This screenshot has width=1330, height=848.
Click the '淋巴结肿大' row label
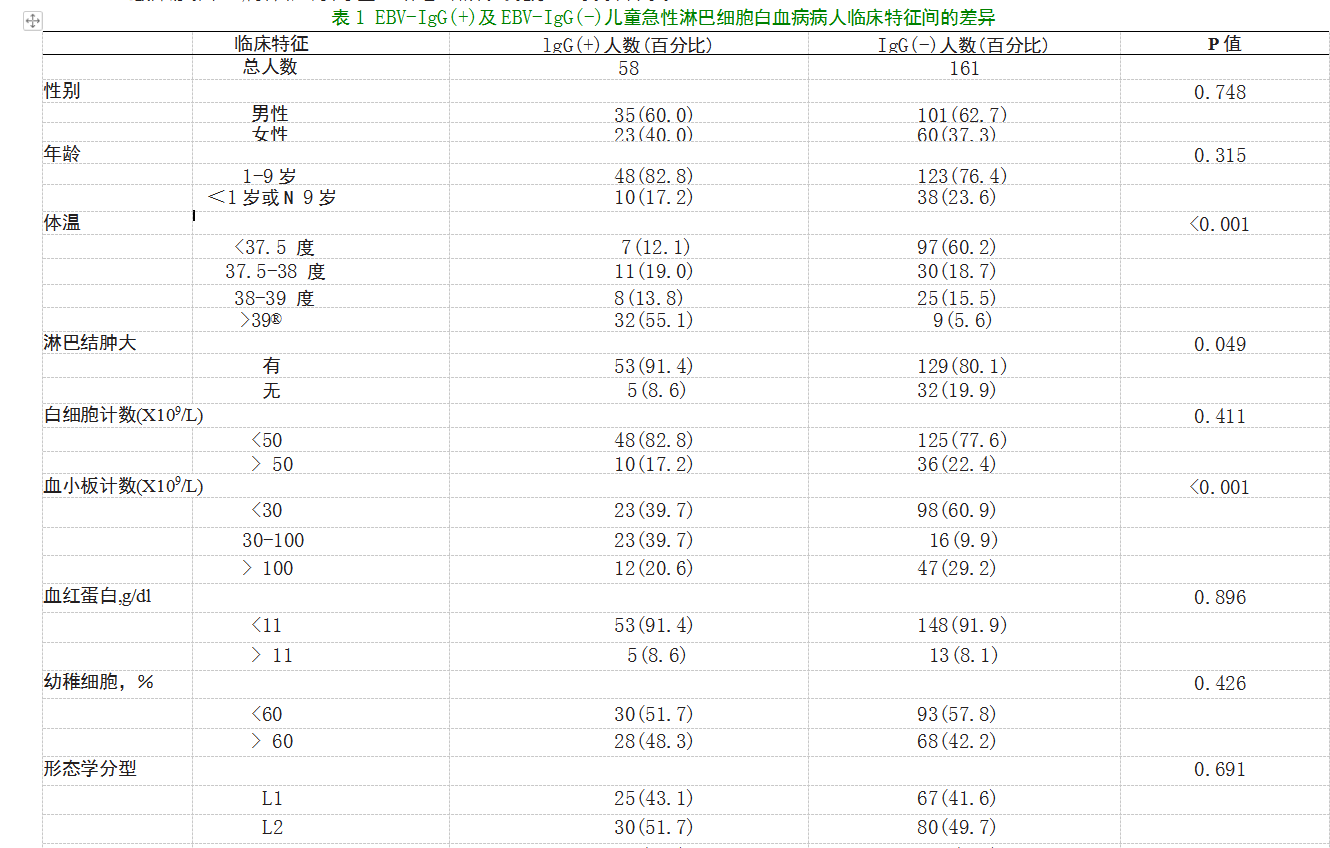tap(90, 343)
